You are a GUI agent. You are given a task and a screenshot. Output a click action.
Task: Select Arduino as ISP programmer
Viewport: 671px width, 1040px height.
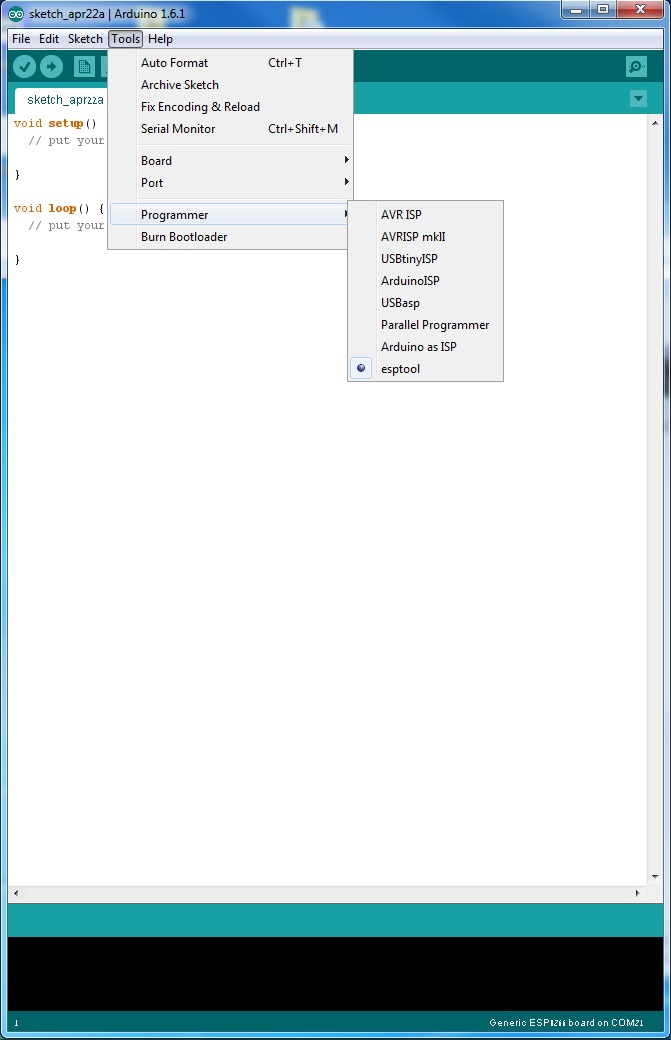click(x=426, y=347)
